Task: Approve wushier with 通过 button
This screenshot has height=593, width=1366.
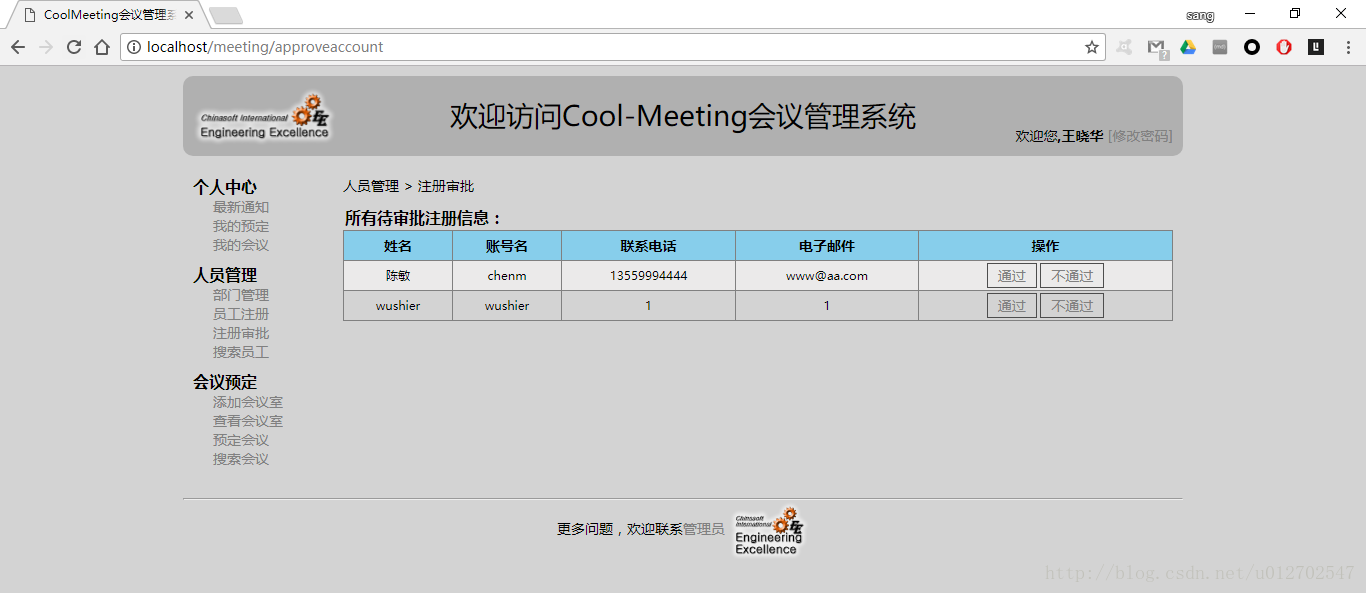Action: click(x=1012, y=306)
